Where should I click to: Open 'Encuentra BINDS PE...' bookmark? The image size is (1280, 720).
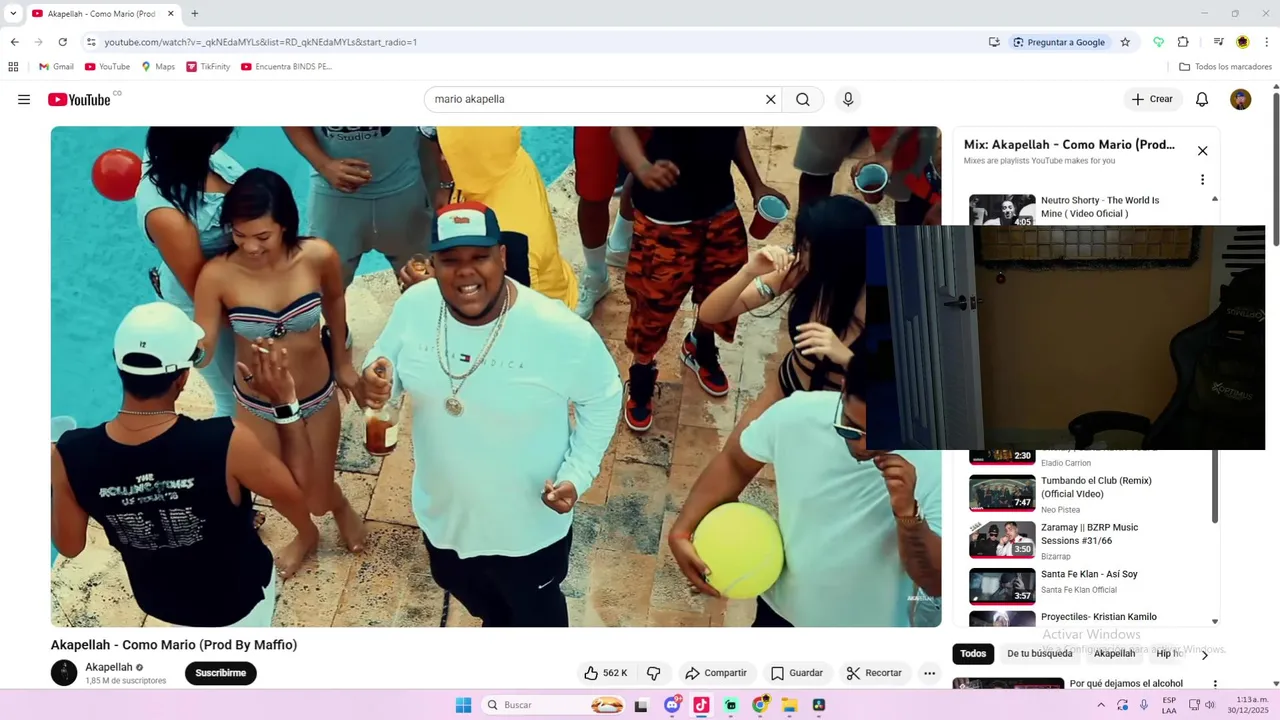click(286, 67)
